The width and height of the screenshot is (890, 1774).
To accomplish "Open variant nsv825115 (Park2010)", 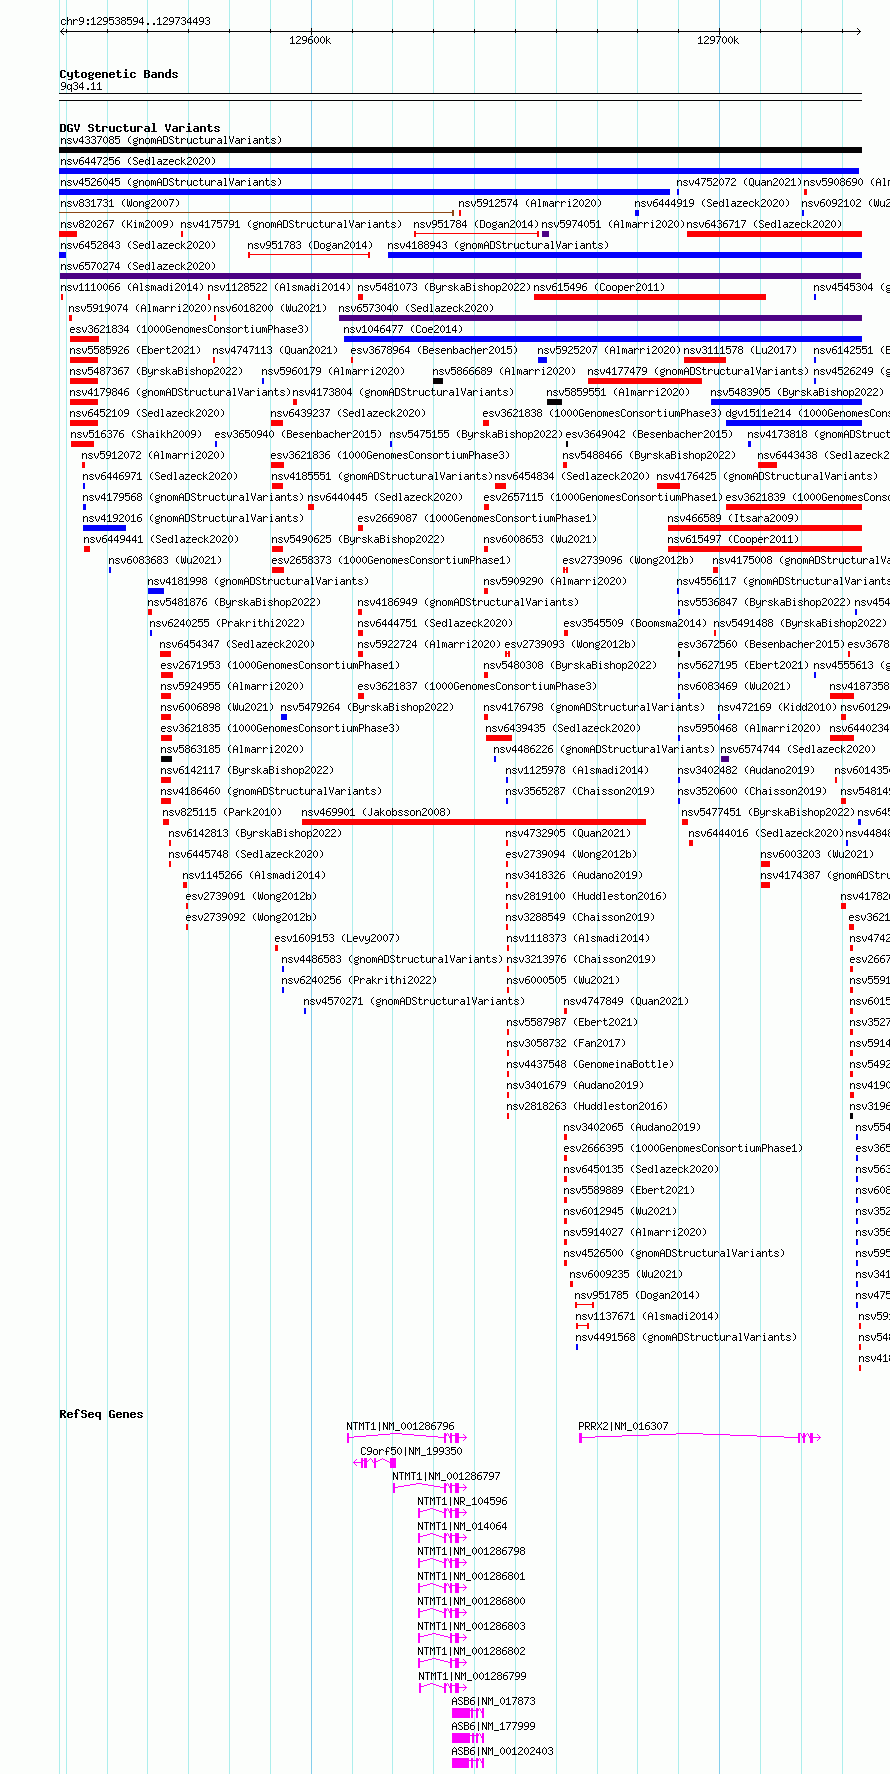I will coord(223,812).
